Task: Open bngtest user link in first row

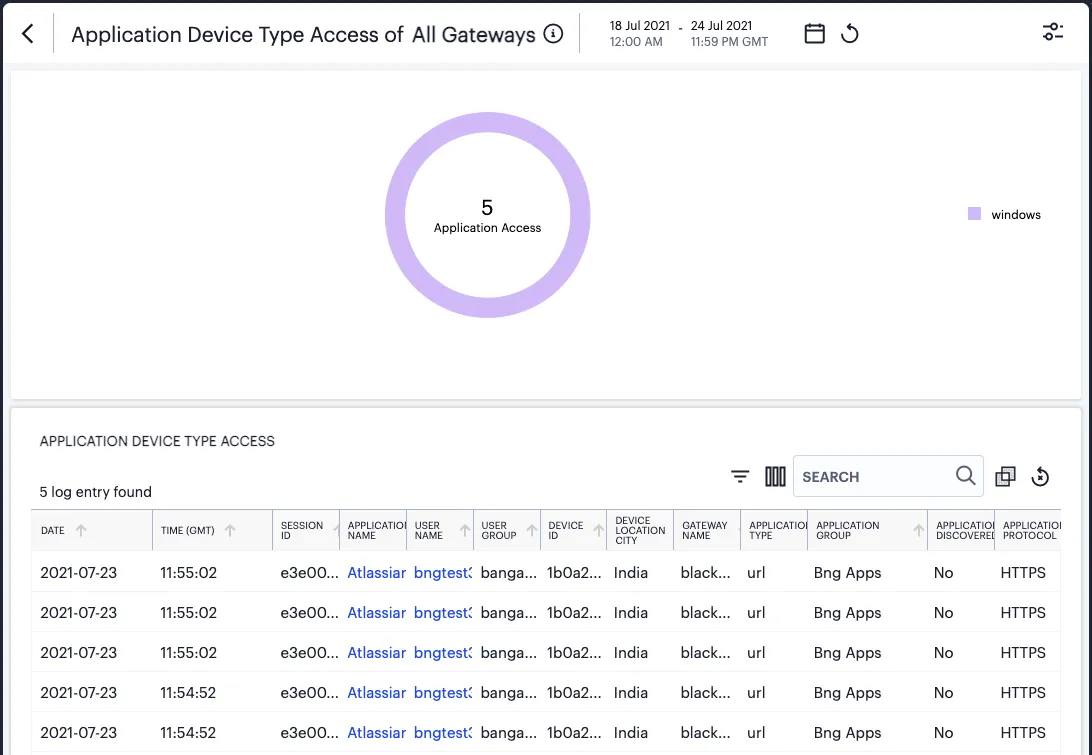Action: coord(442,573)
